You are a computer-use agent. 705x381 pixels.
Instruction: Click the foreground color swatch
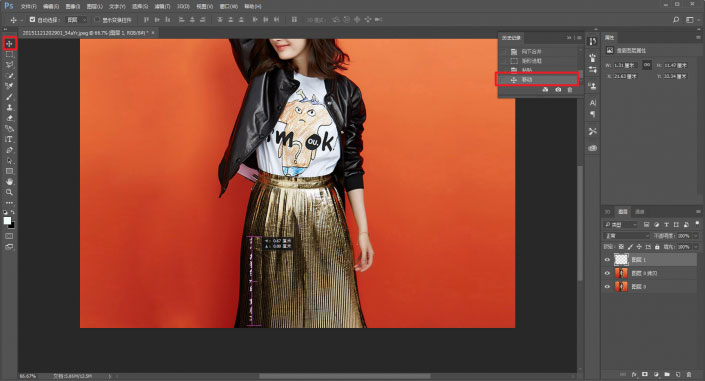pyautogui.click(x=7, y=220)
